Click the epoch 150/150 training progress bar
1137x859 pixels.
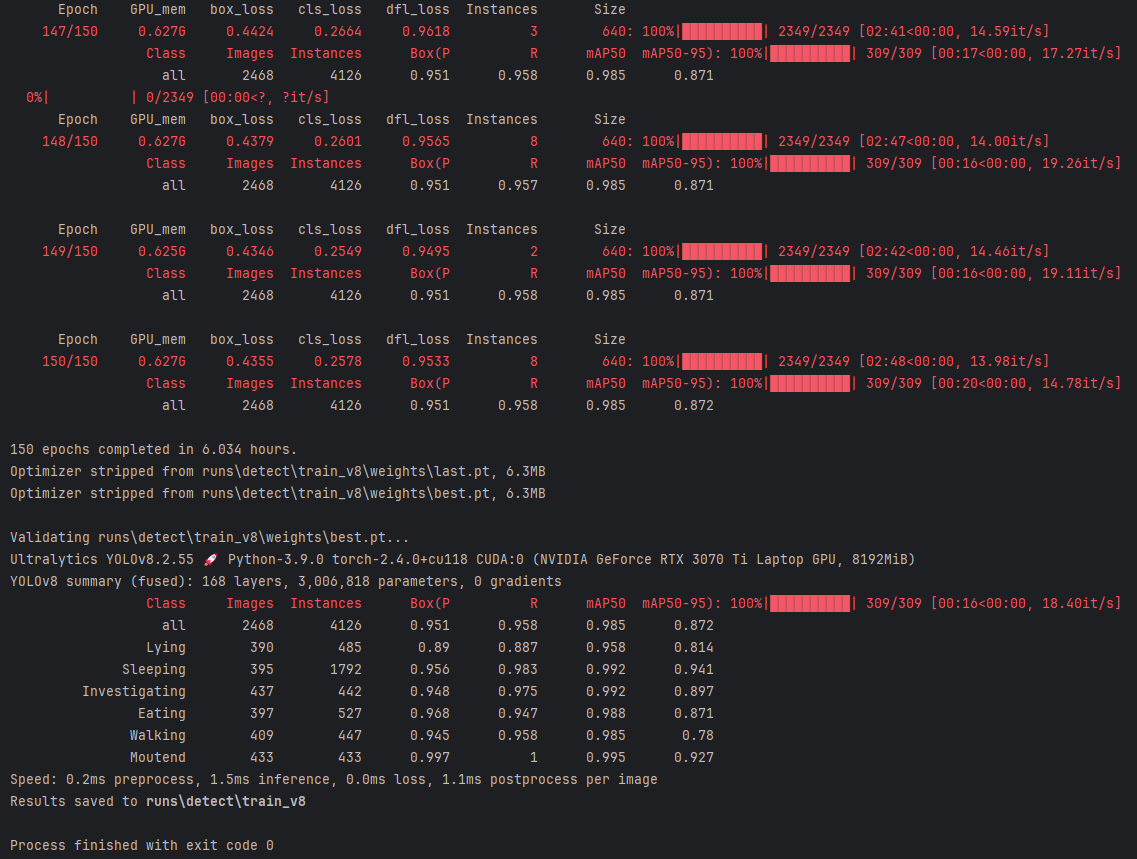point(722,361)
